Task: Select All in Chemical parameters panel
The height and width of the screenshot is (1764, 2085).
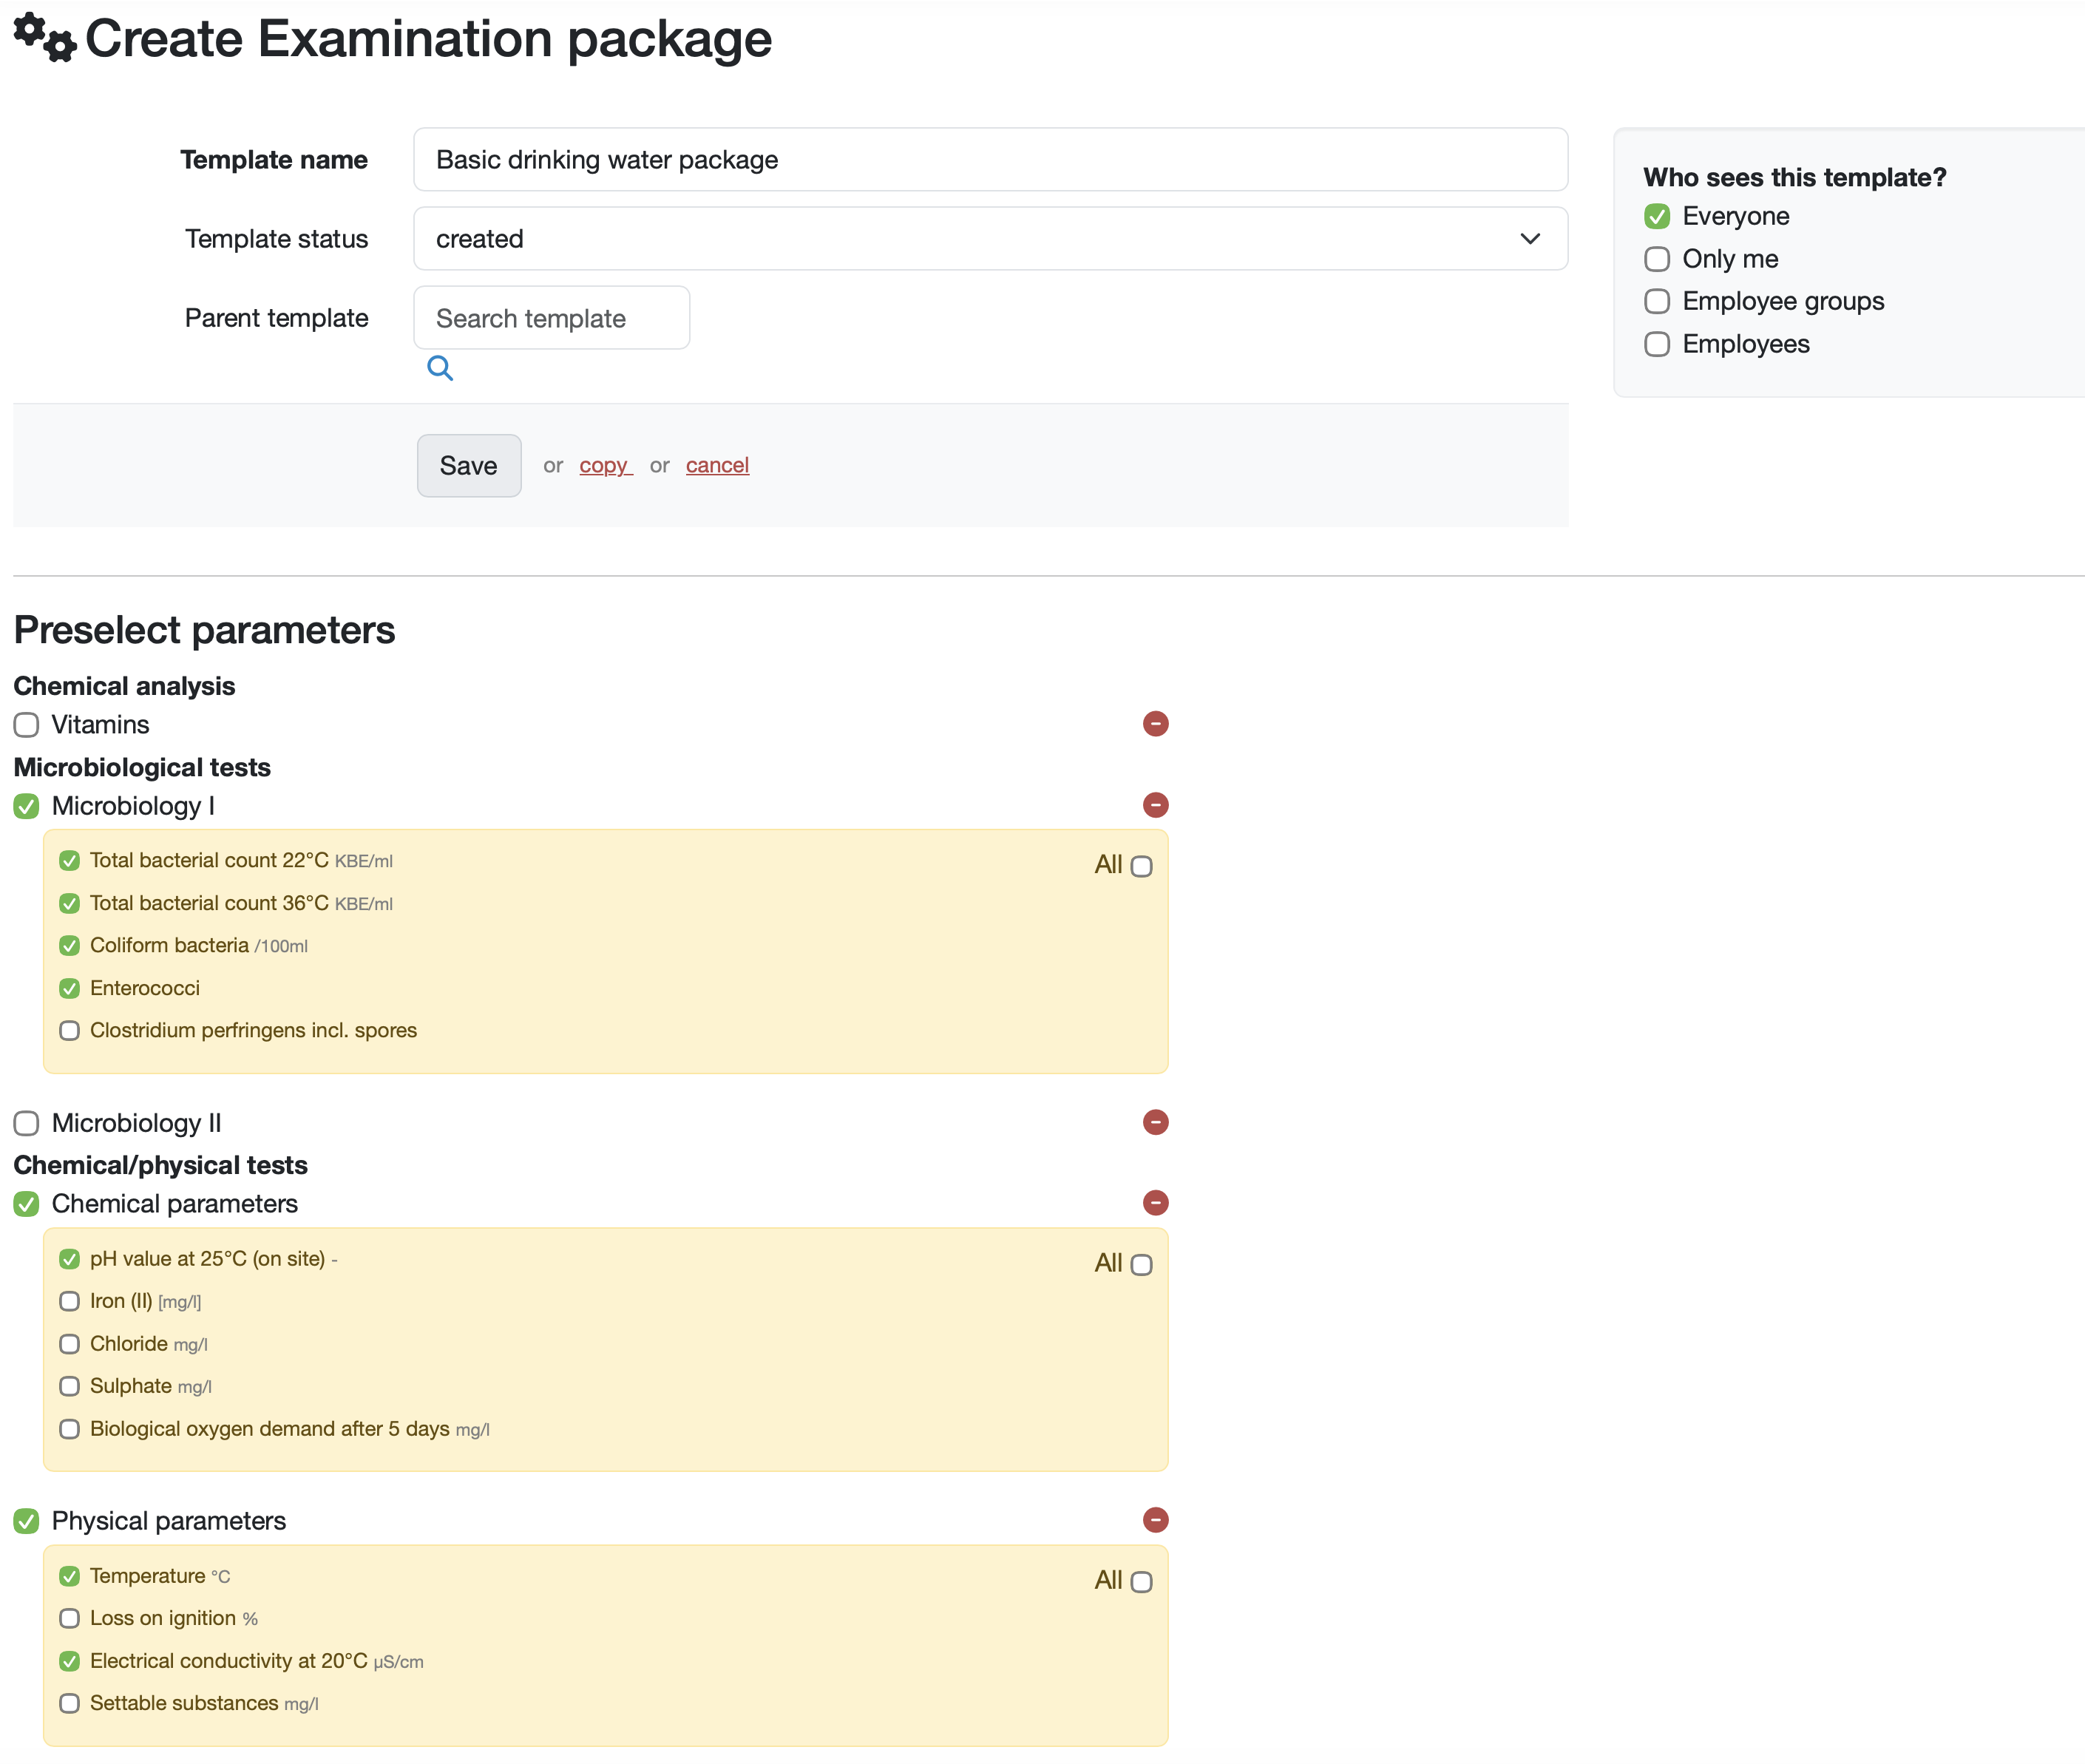Action: [1141, 1265]
